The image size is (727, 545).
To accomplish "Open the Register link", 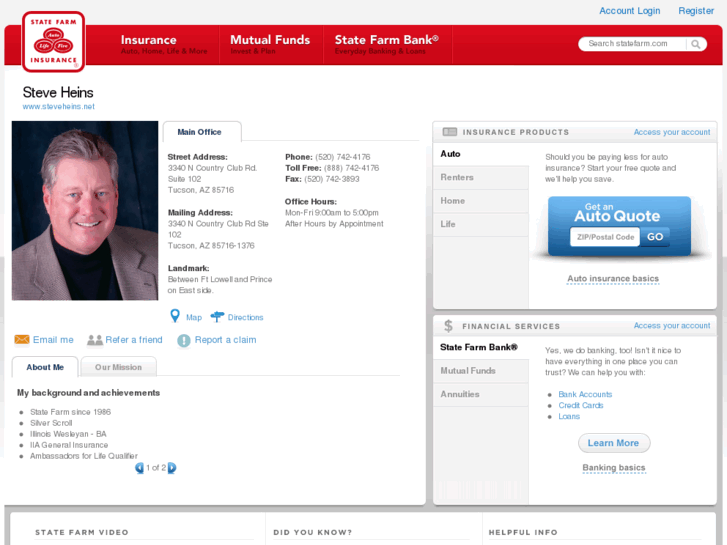I will click(x=696, y=11).
